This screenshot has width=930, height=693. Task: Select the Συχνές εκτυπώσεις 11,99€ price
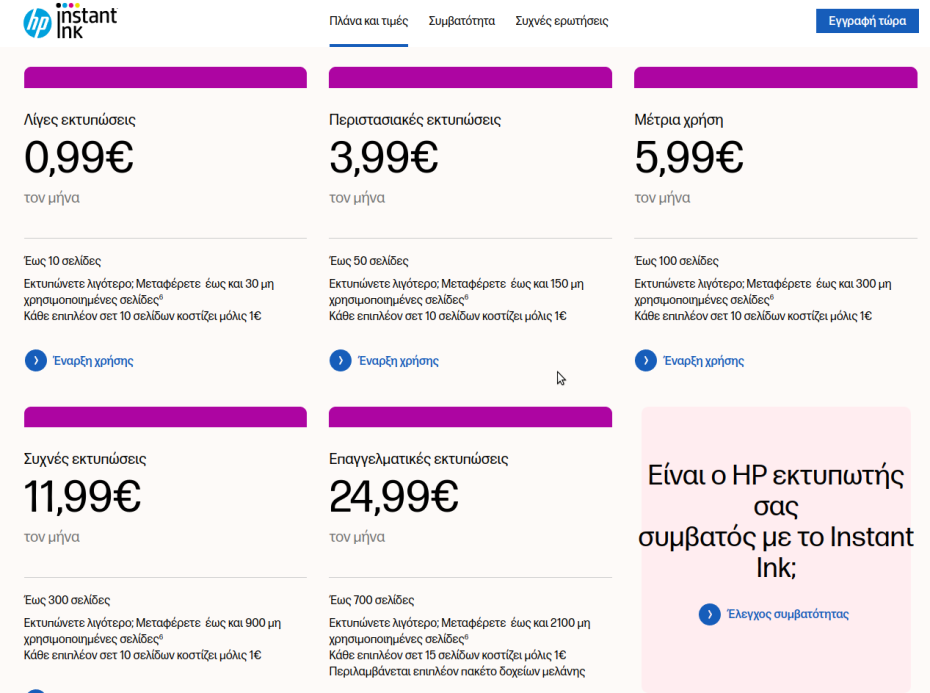(83, 497)
